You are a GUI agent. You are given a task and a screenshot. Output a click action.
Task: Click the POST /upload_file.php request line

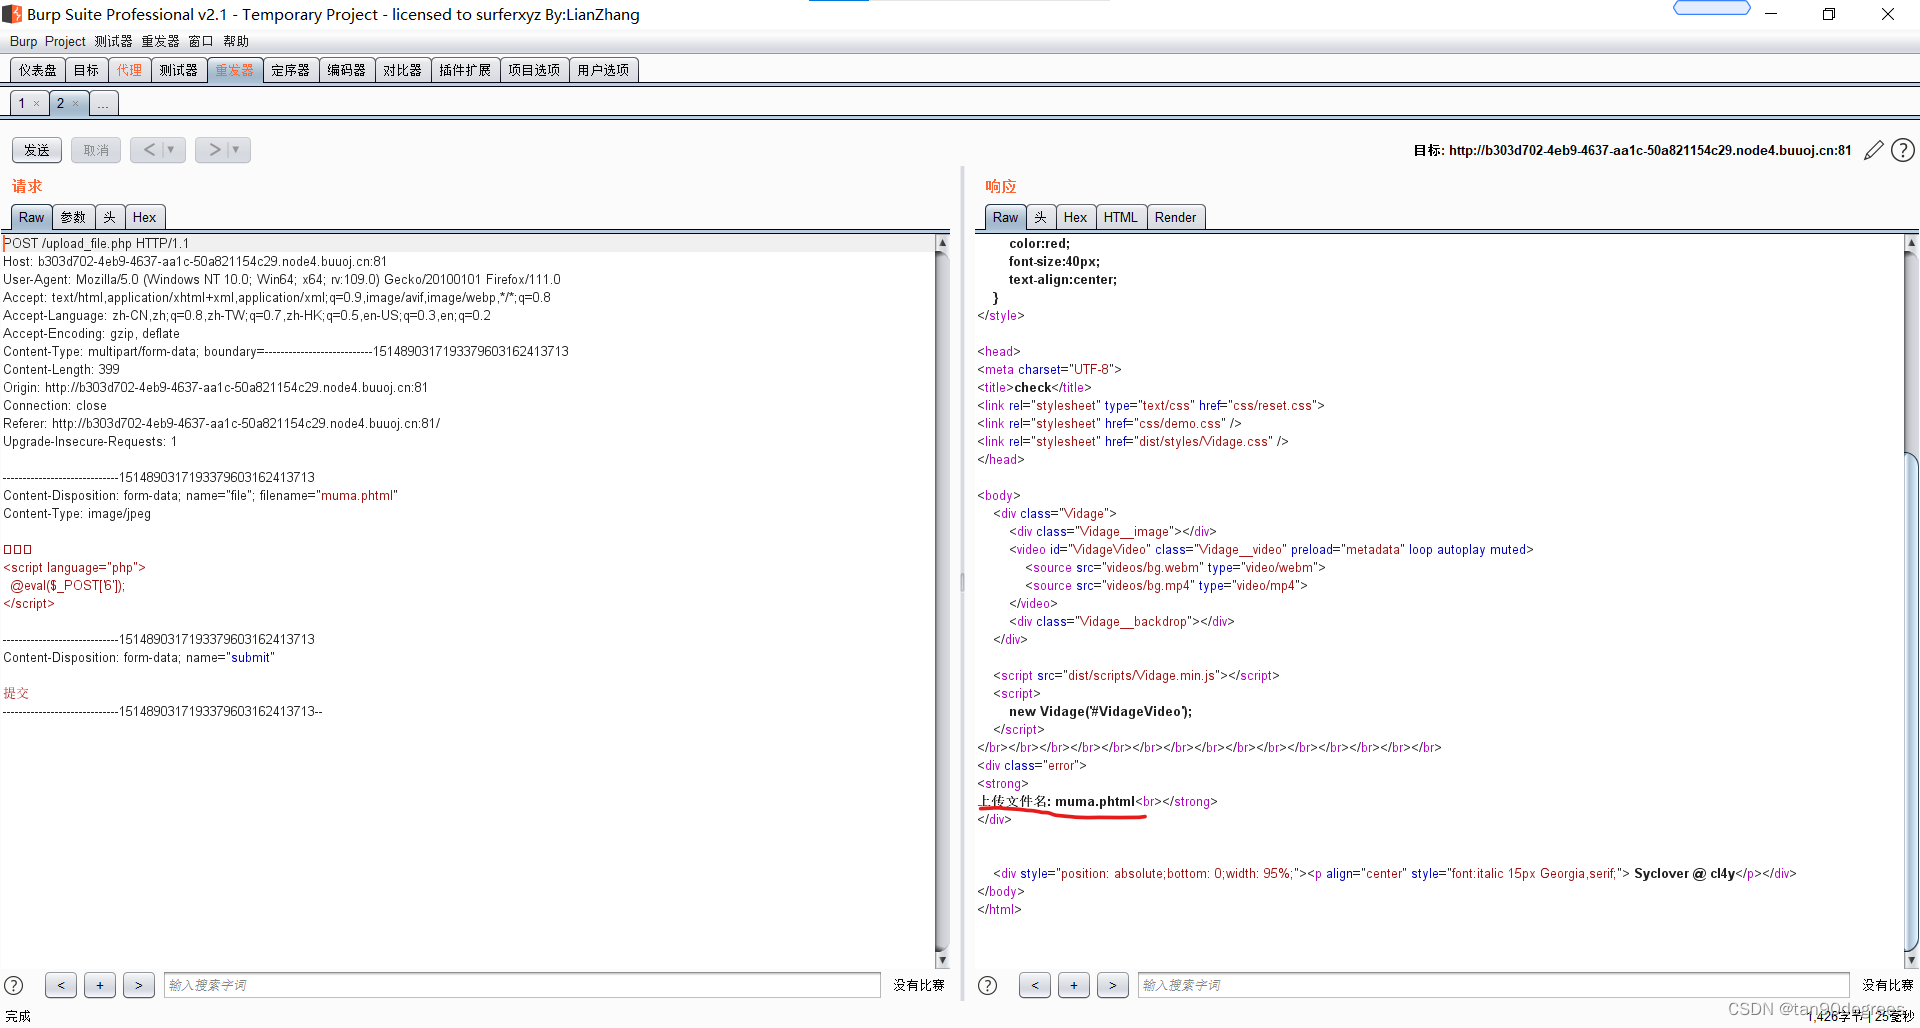point(96,243)
